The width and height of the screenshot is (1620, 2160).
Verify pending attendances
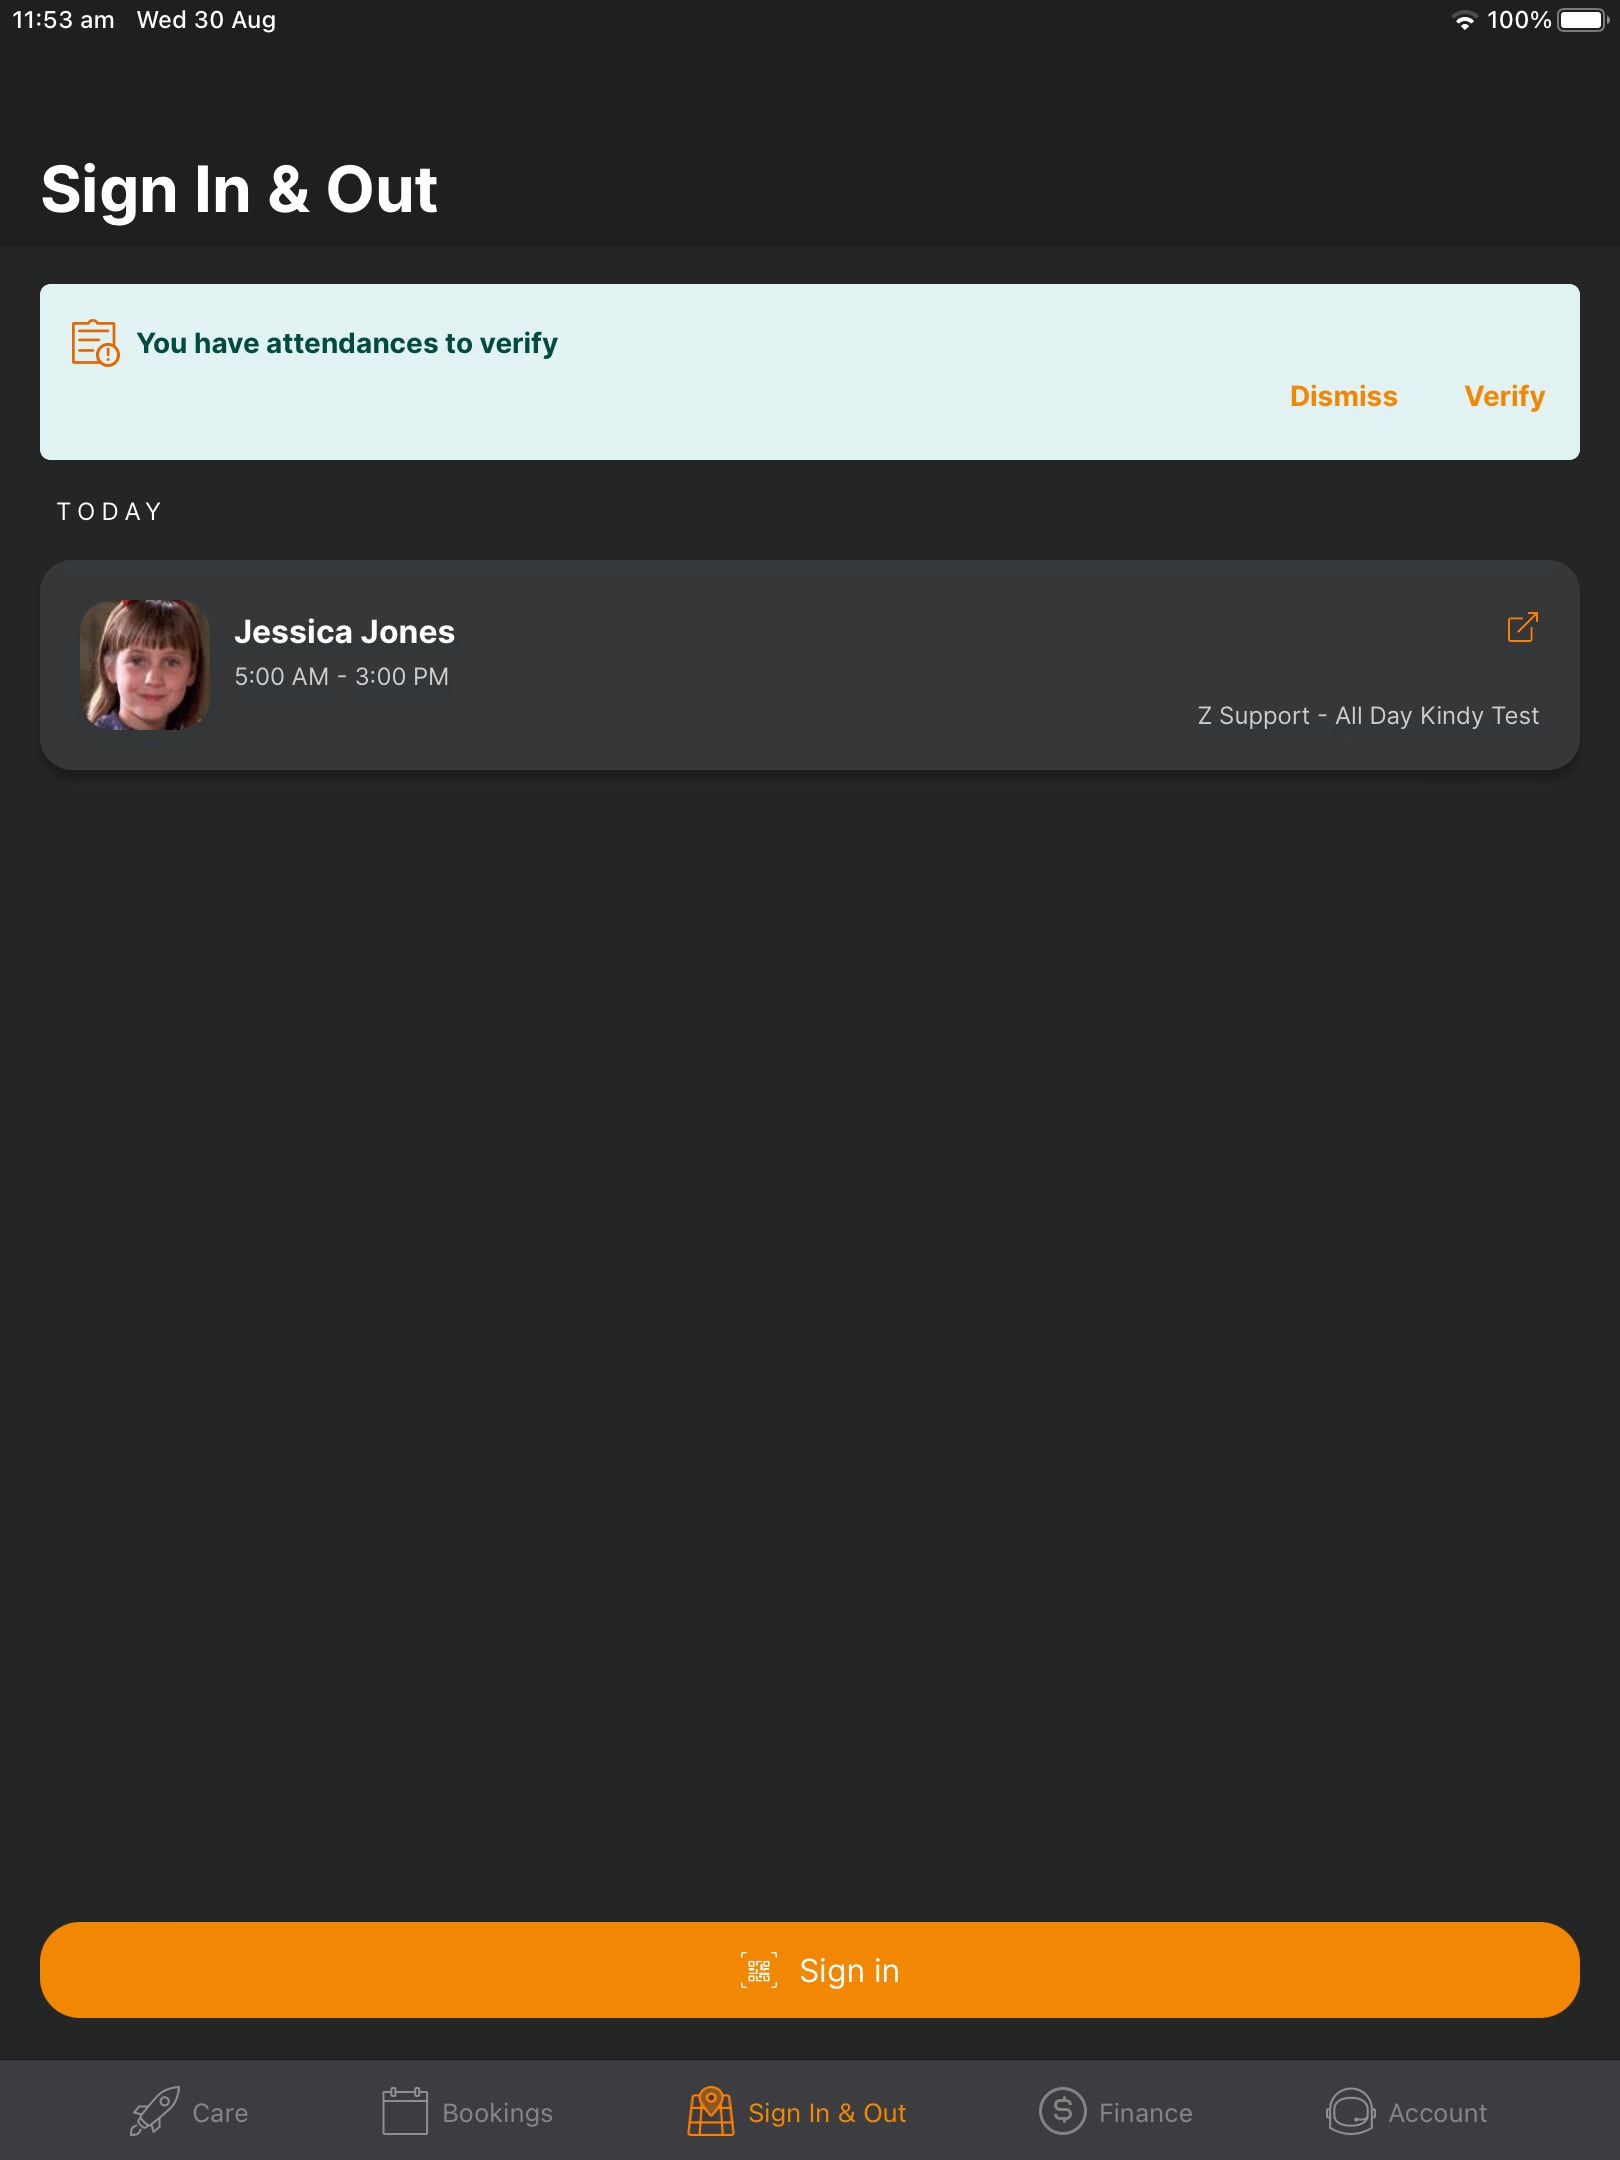(x=1504, y=396)
